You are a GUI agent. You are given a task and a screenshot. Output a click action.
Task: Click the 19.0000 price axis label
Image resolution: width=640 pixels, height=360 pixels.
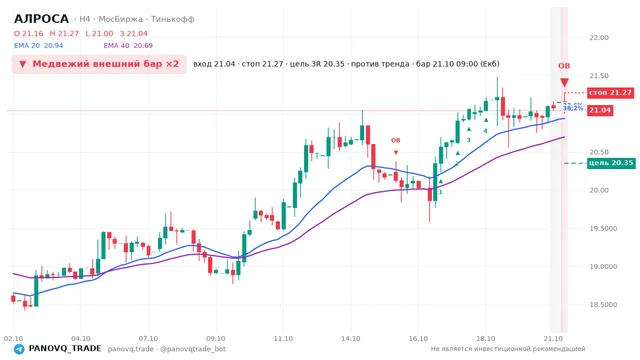[603, 267]
